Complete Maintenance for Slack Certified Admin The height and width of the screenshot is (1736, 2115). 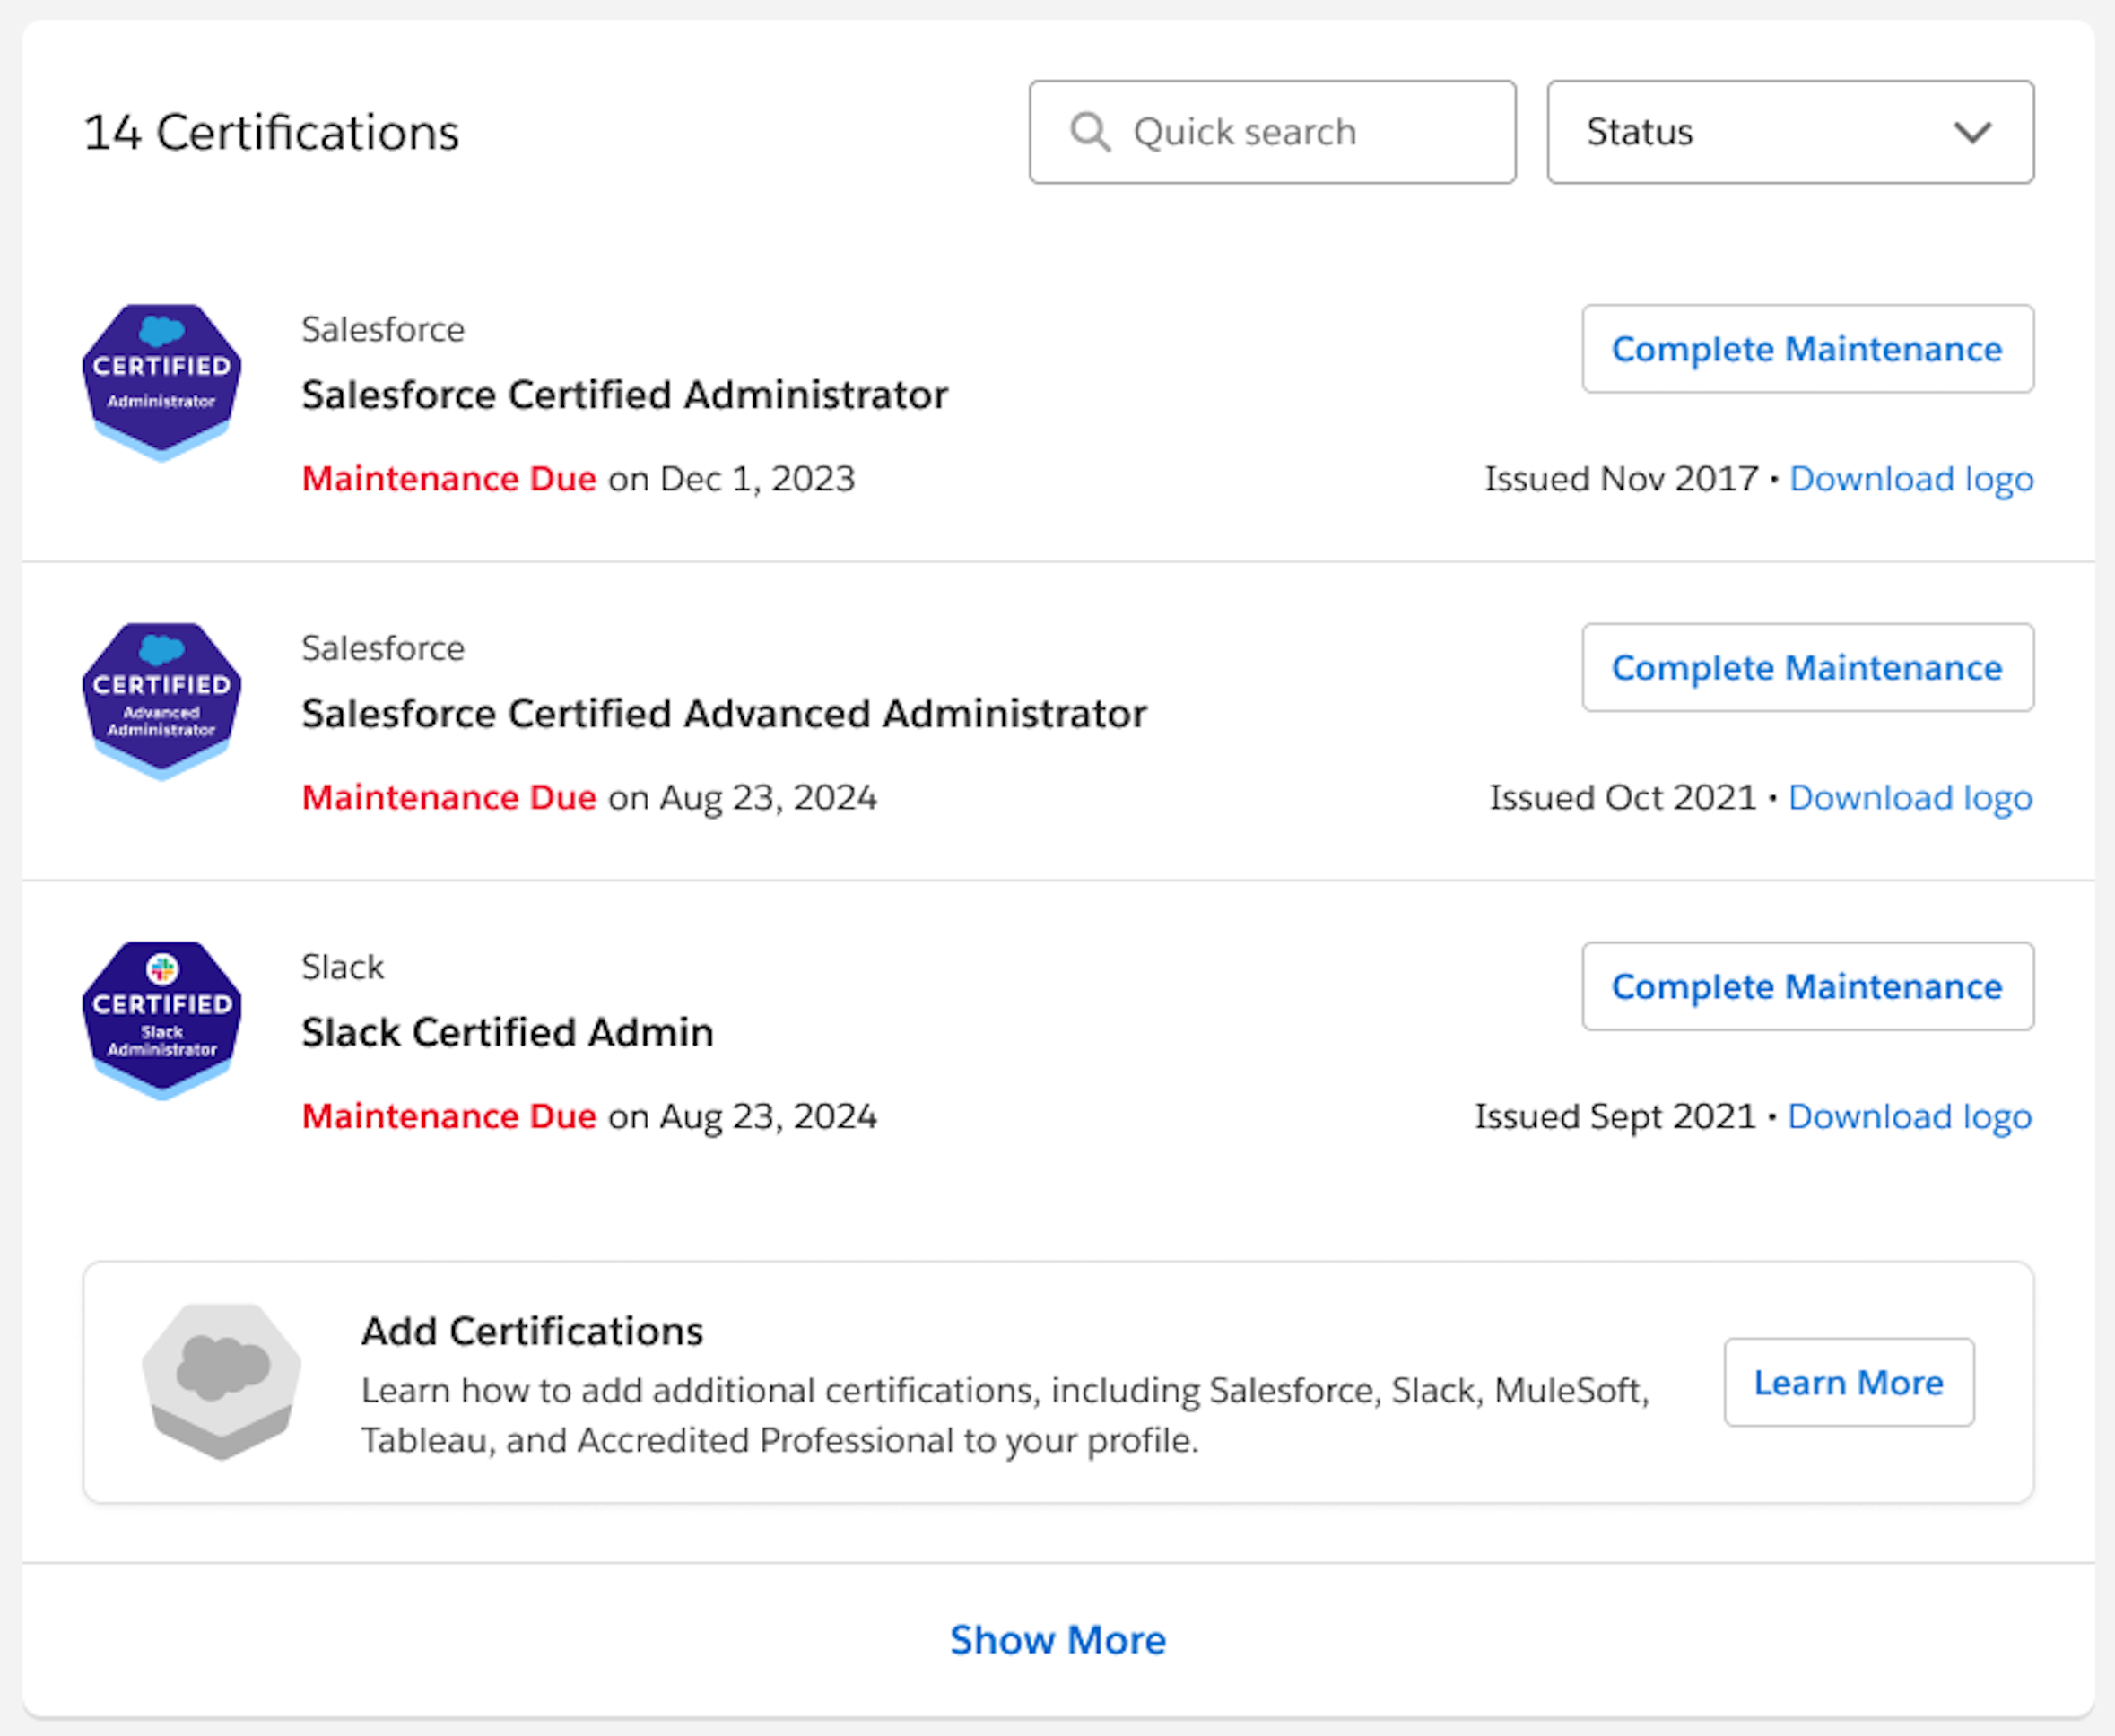(x=1806, y=987)
